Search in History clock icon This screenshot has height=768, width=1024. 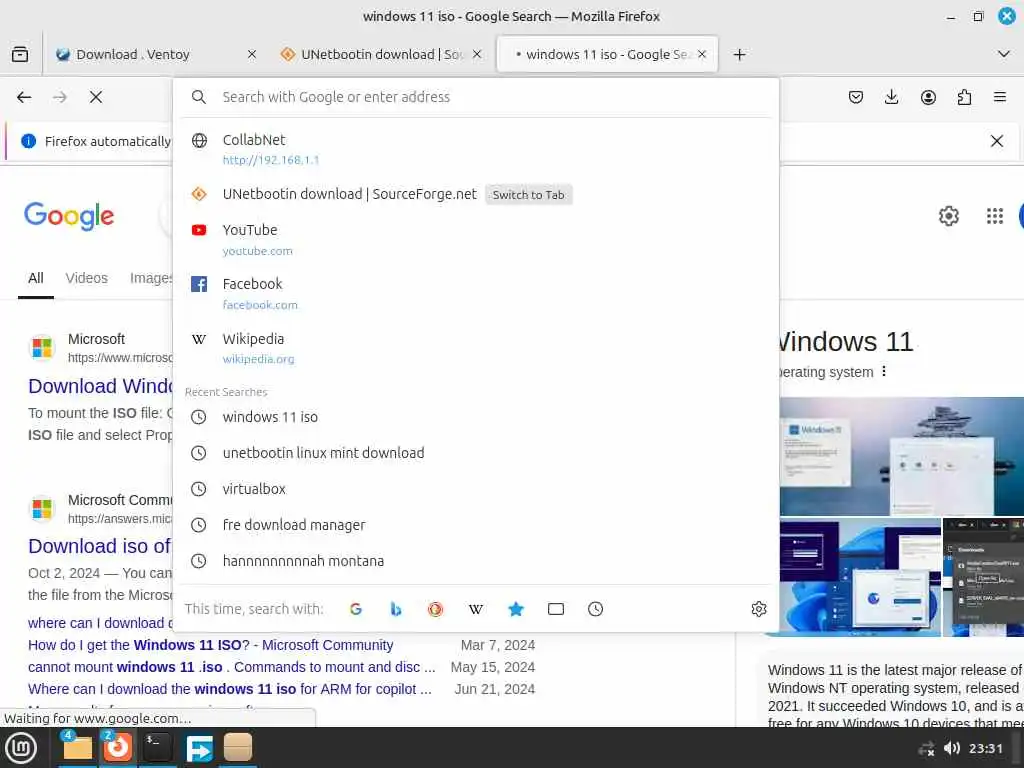click(x=596, y=609)
